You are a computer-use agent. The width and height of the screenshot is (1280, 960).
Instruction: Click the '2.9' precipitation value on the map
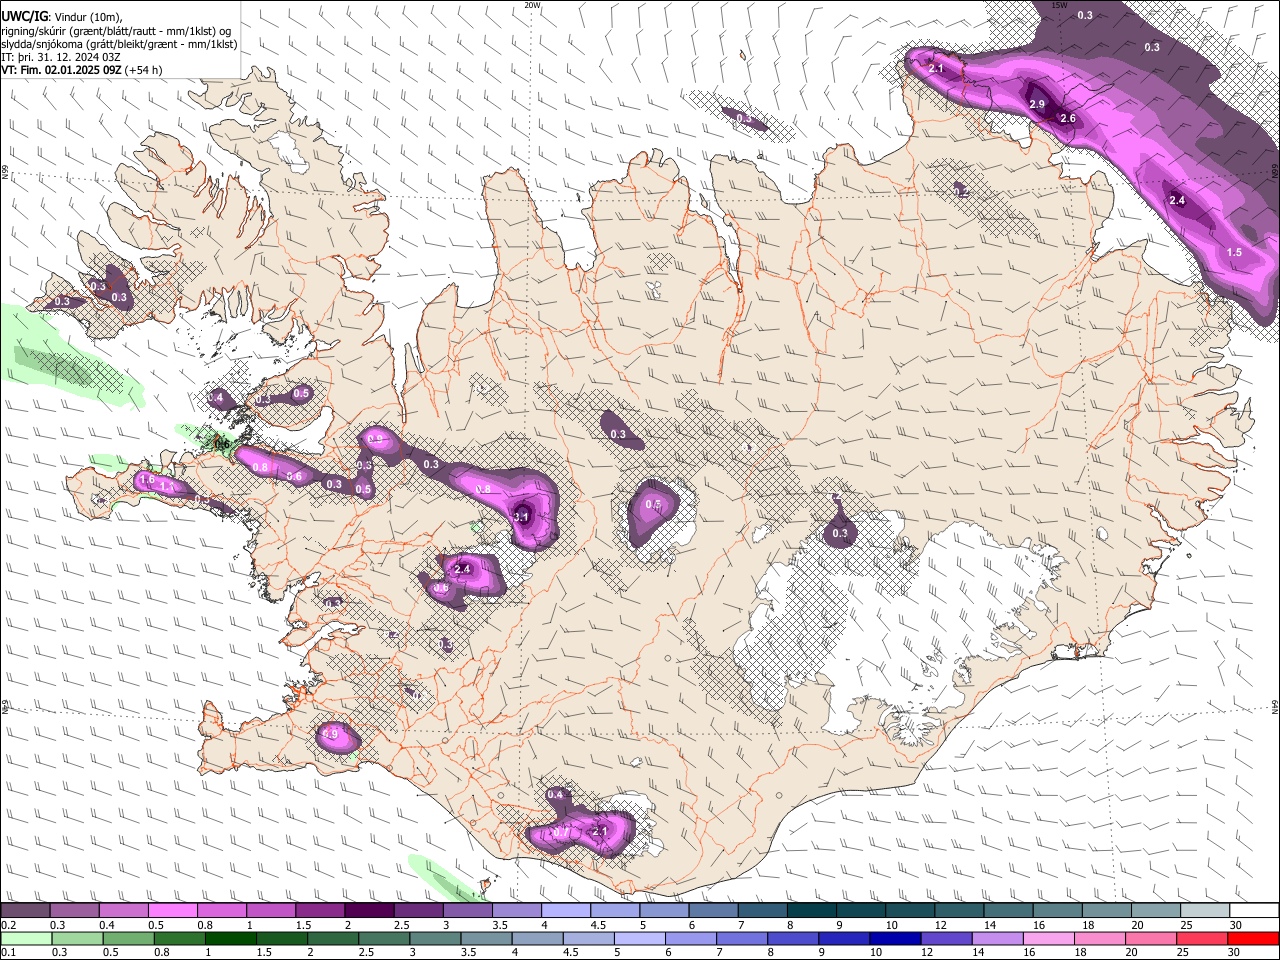[1037, 105]
